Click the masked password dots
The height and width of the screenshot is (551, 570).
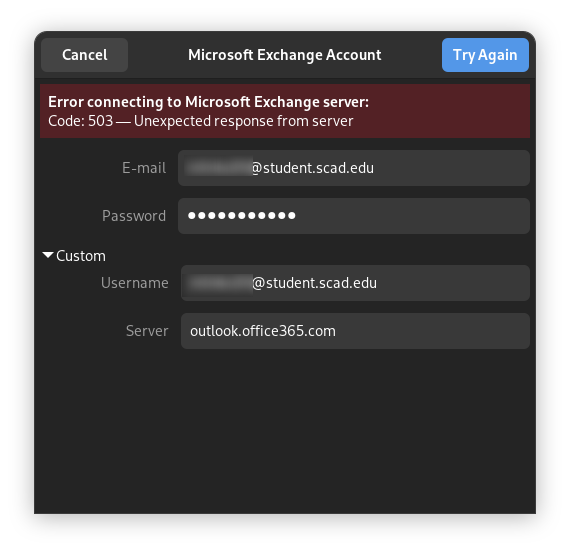point(241,216)
